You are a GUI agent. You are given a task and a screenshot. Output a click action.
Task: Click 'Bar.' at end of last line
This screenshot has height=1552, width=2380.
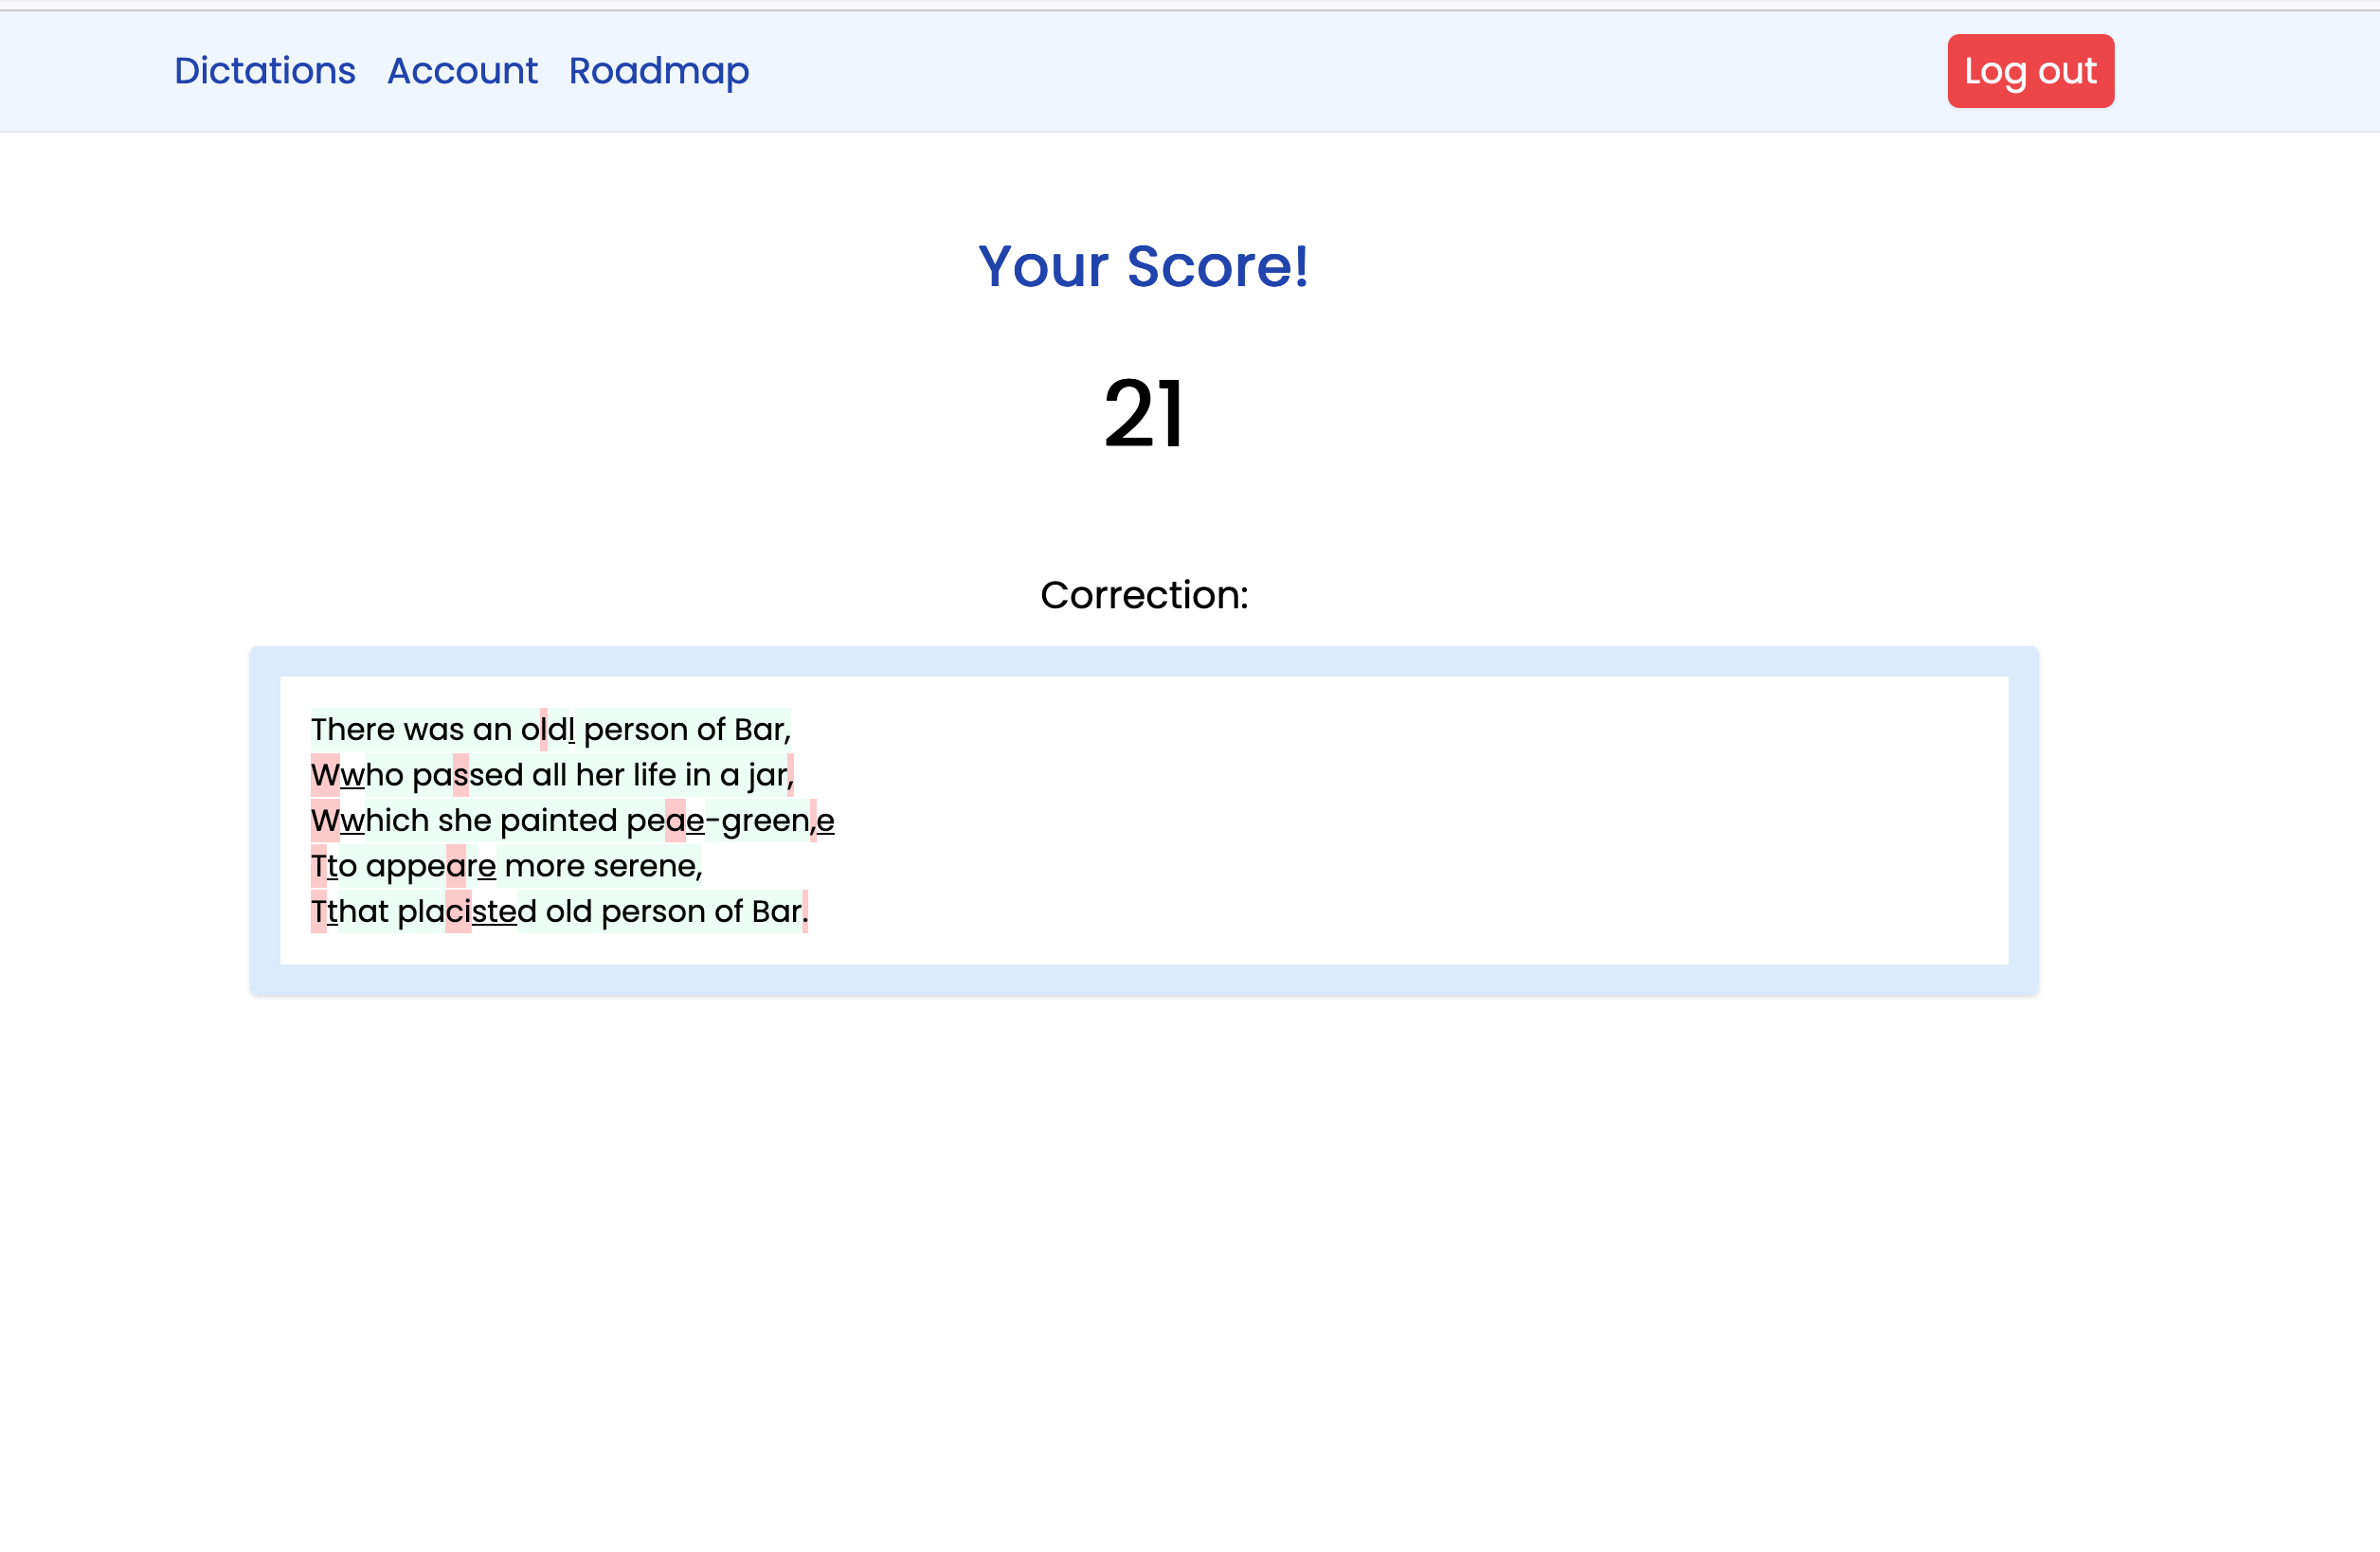[x=779, y=911]
